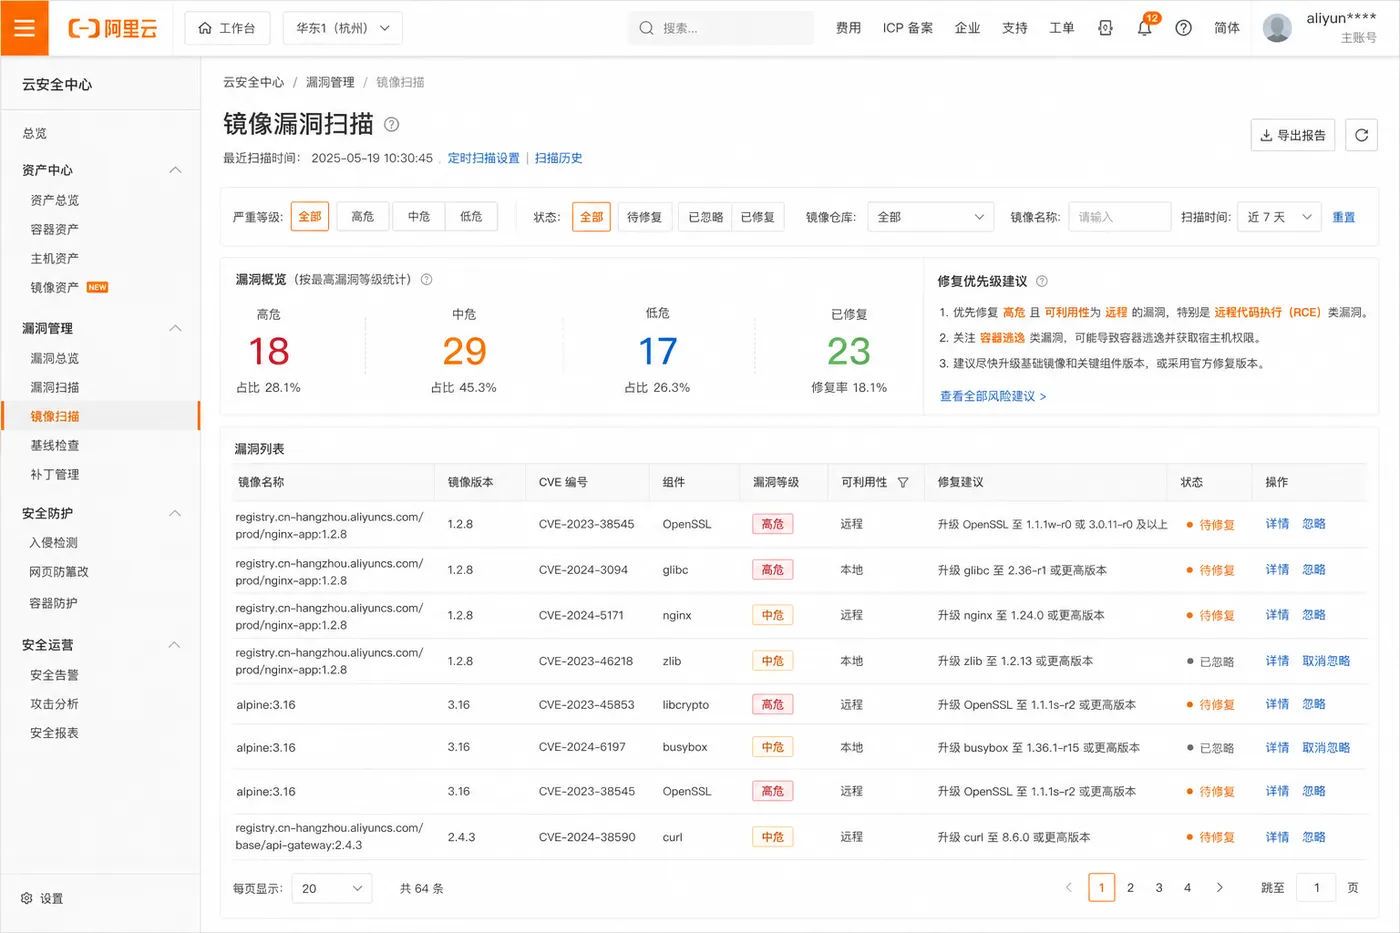Click the notification bell icon
This screenshot has width=1400, height=933.
click(x=1144, y=28)
